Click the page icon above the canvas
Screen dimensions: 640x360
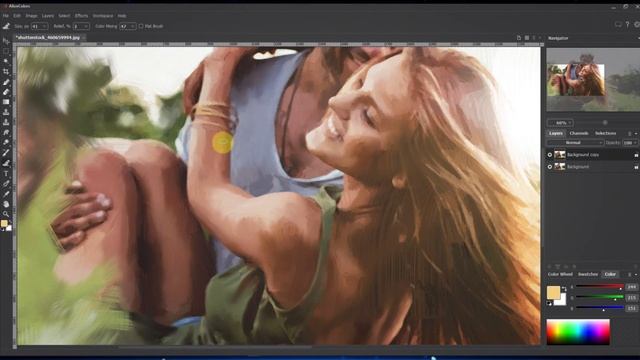pyautogui.click(x=519, y=38)
